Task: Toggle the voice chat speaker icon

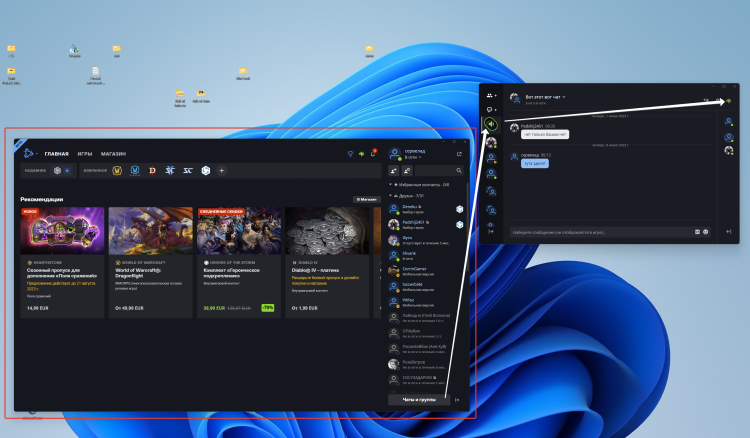Action: click(491, 125)
